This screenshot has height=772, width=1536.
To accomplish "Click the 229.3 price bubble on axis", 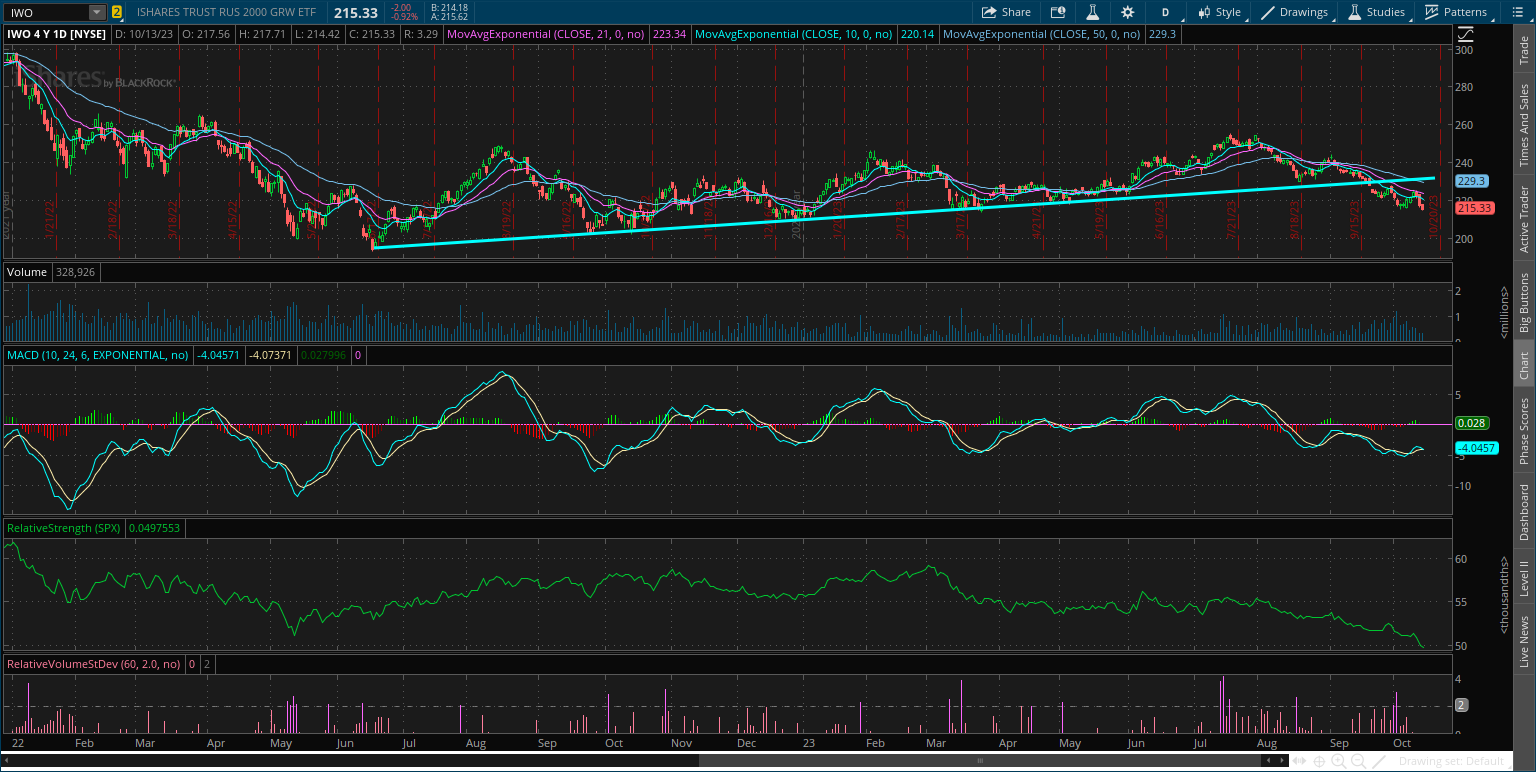I will tap(1474, 181).
